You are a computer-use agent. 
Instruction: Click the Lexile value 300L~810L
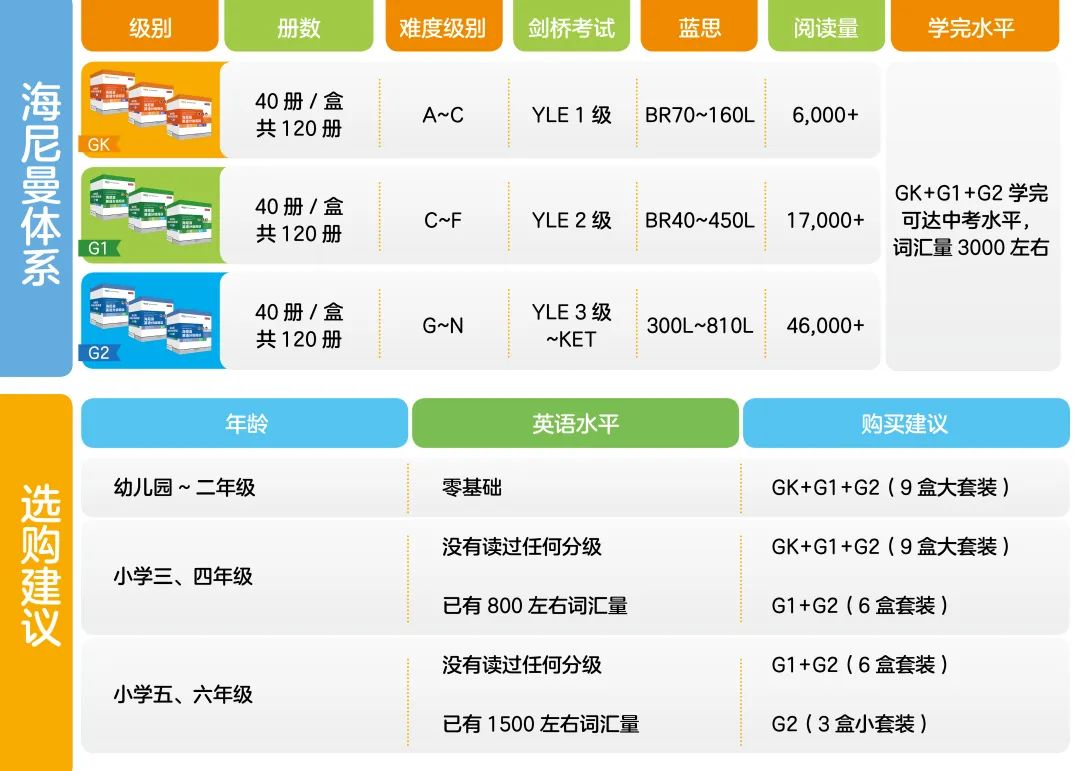click(700, 325)
